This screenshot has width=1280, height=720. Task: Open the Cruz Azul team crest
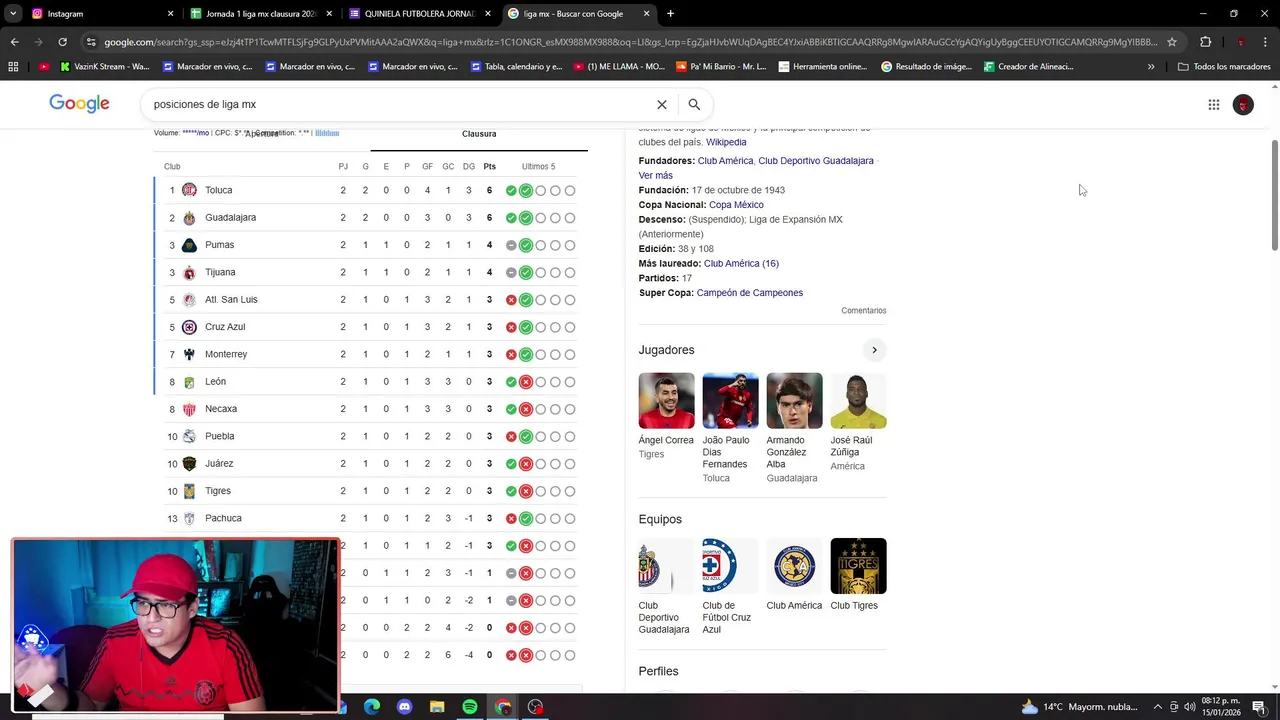coord(731,566)
